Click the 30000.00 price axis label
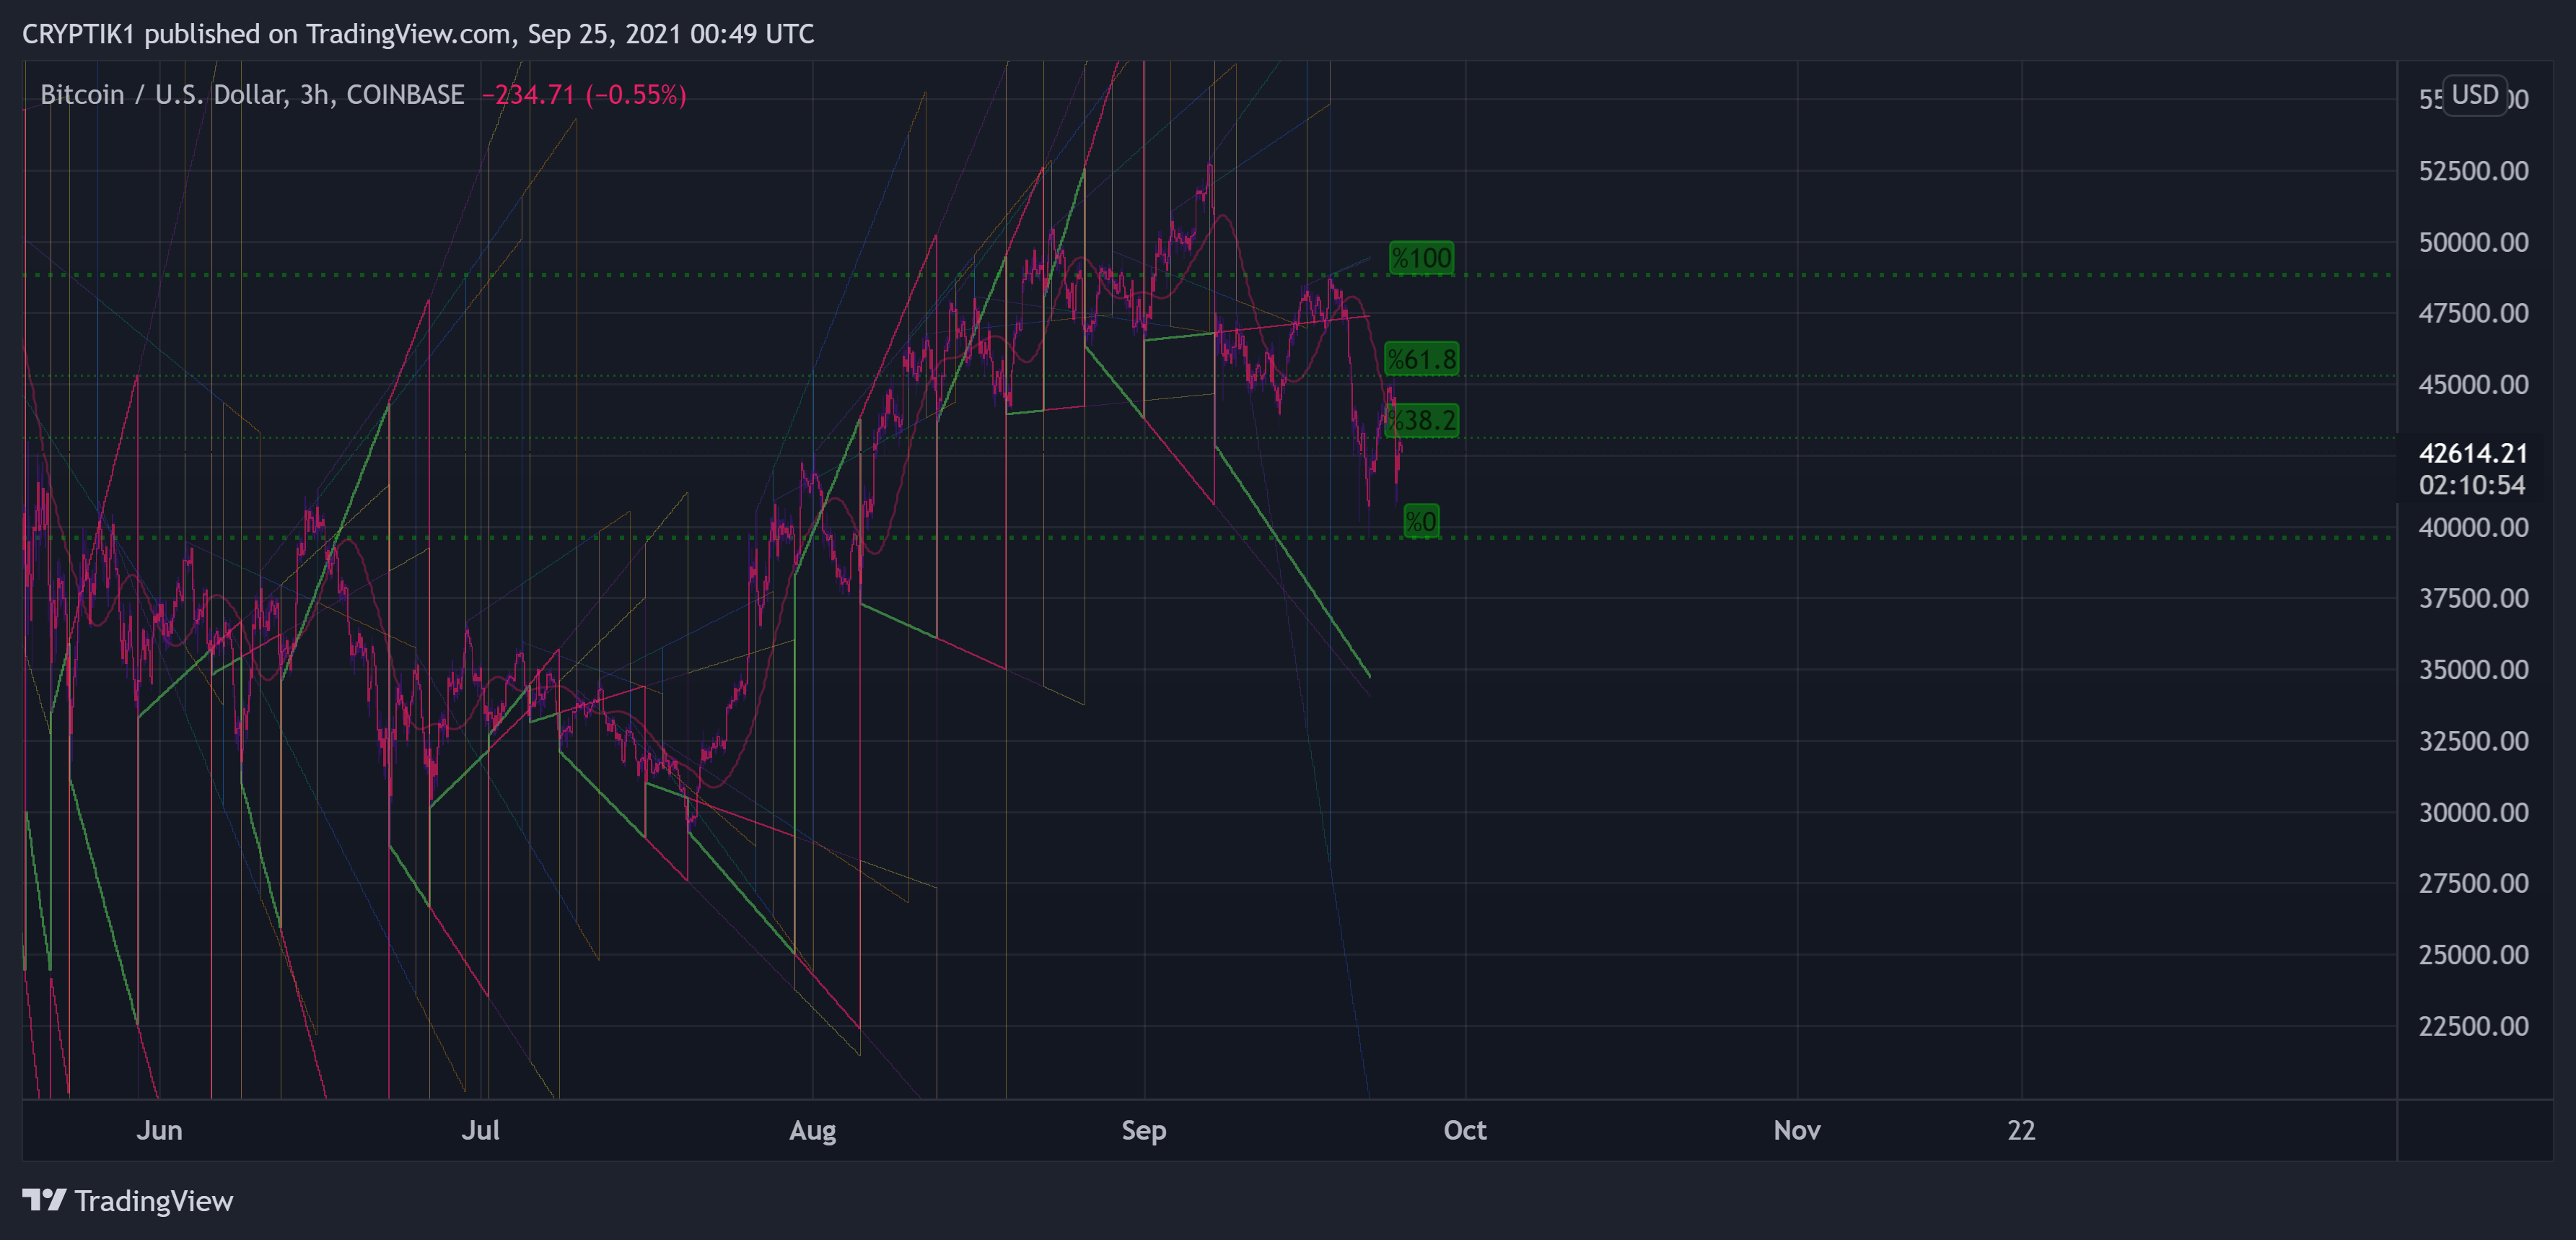Screen dimensions: 2576x1240 pos(2473,812)
